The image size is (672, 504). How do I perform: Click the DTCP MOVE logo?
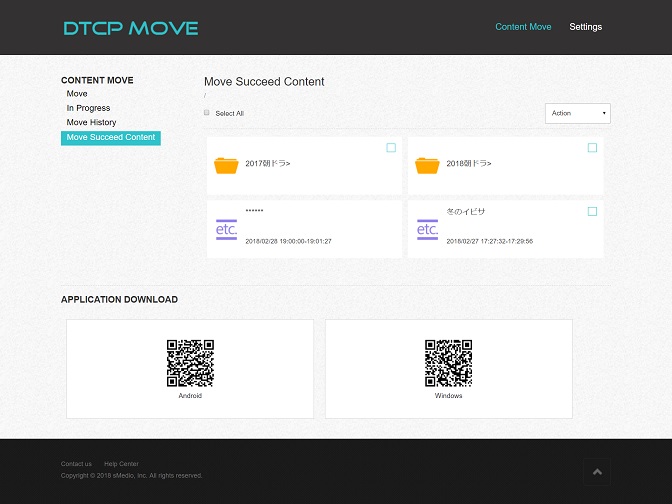pyautogui.click(x=131, y=28)
